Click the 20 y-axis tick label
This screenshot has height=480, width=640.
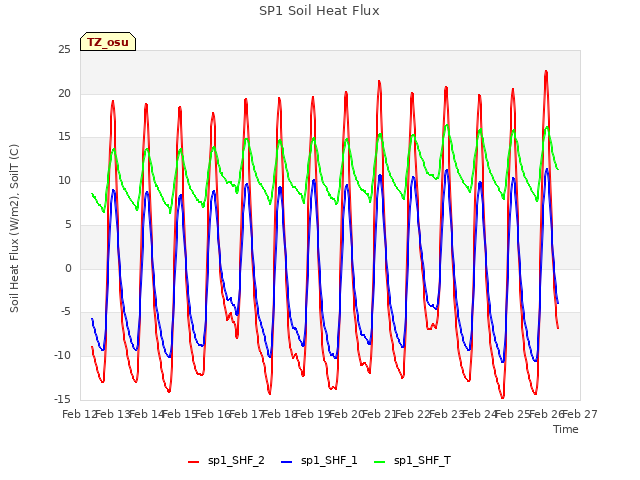(64, 93)
